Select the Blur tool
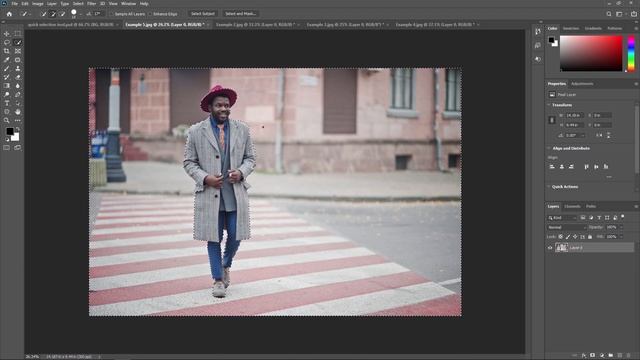640x360 pixels. click(18, 86)
